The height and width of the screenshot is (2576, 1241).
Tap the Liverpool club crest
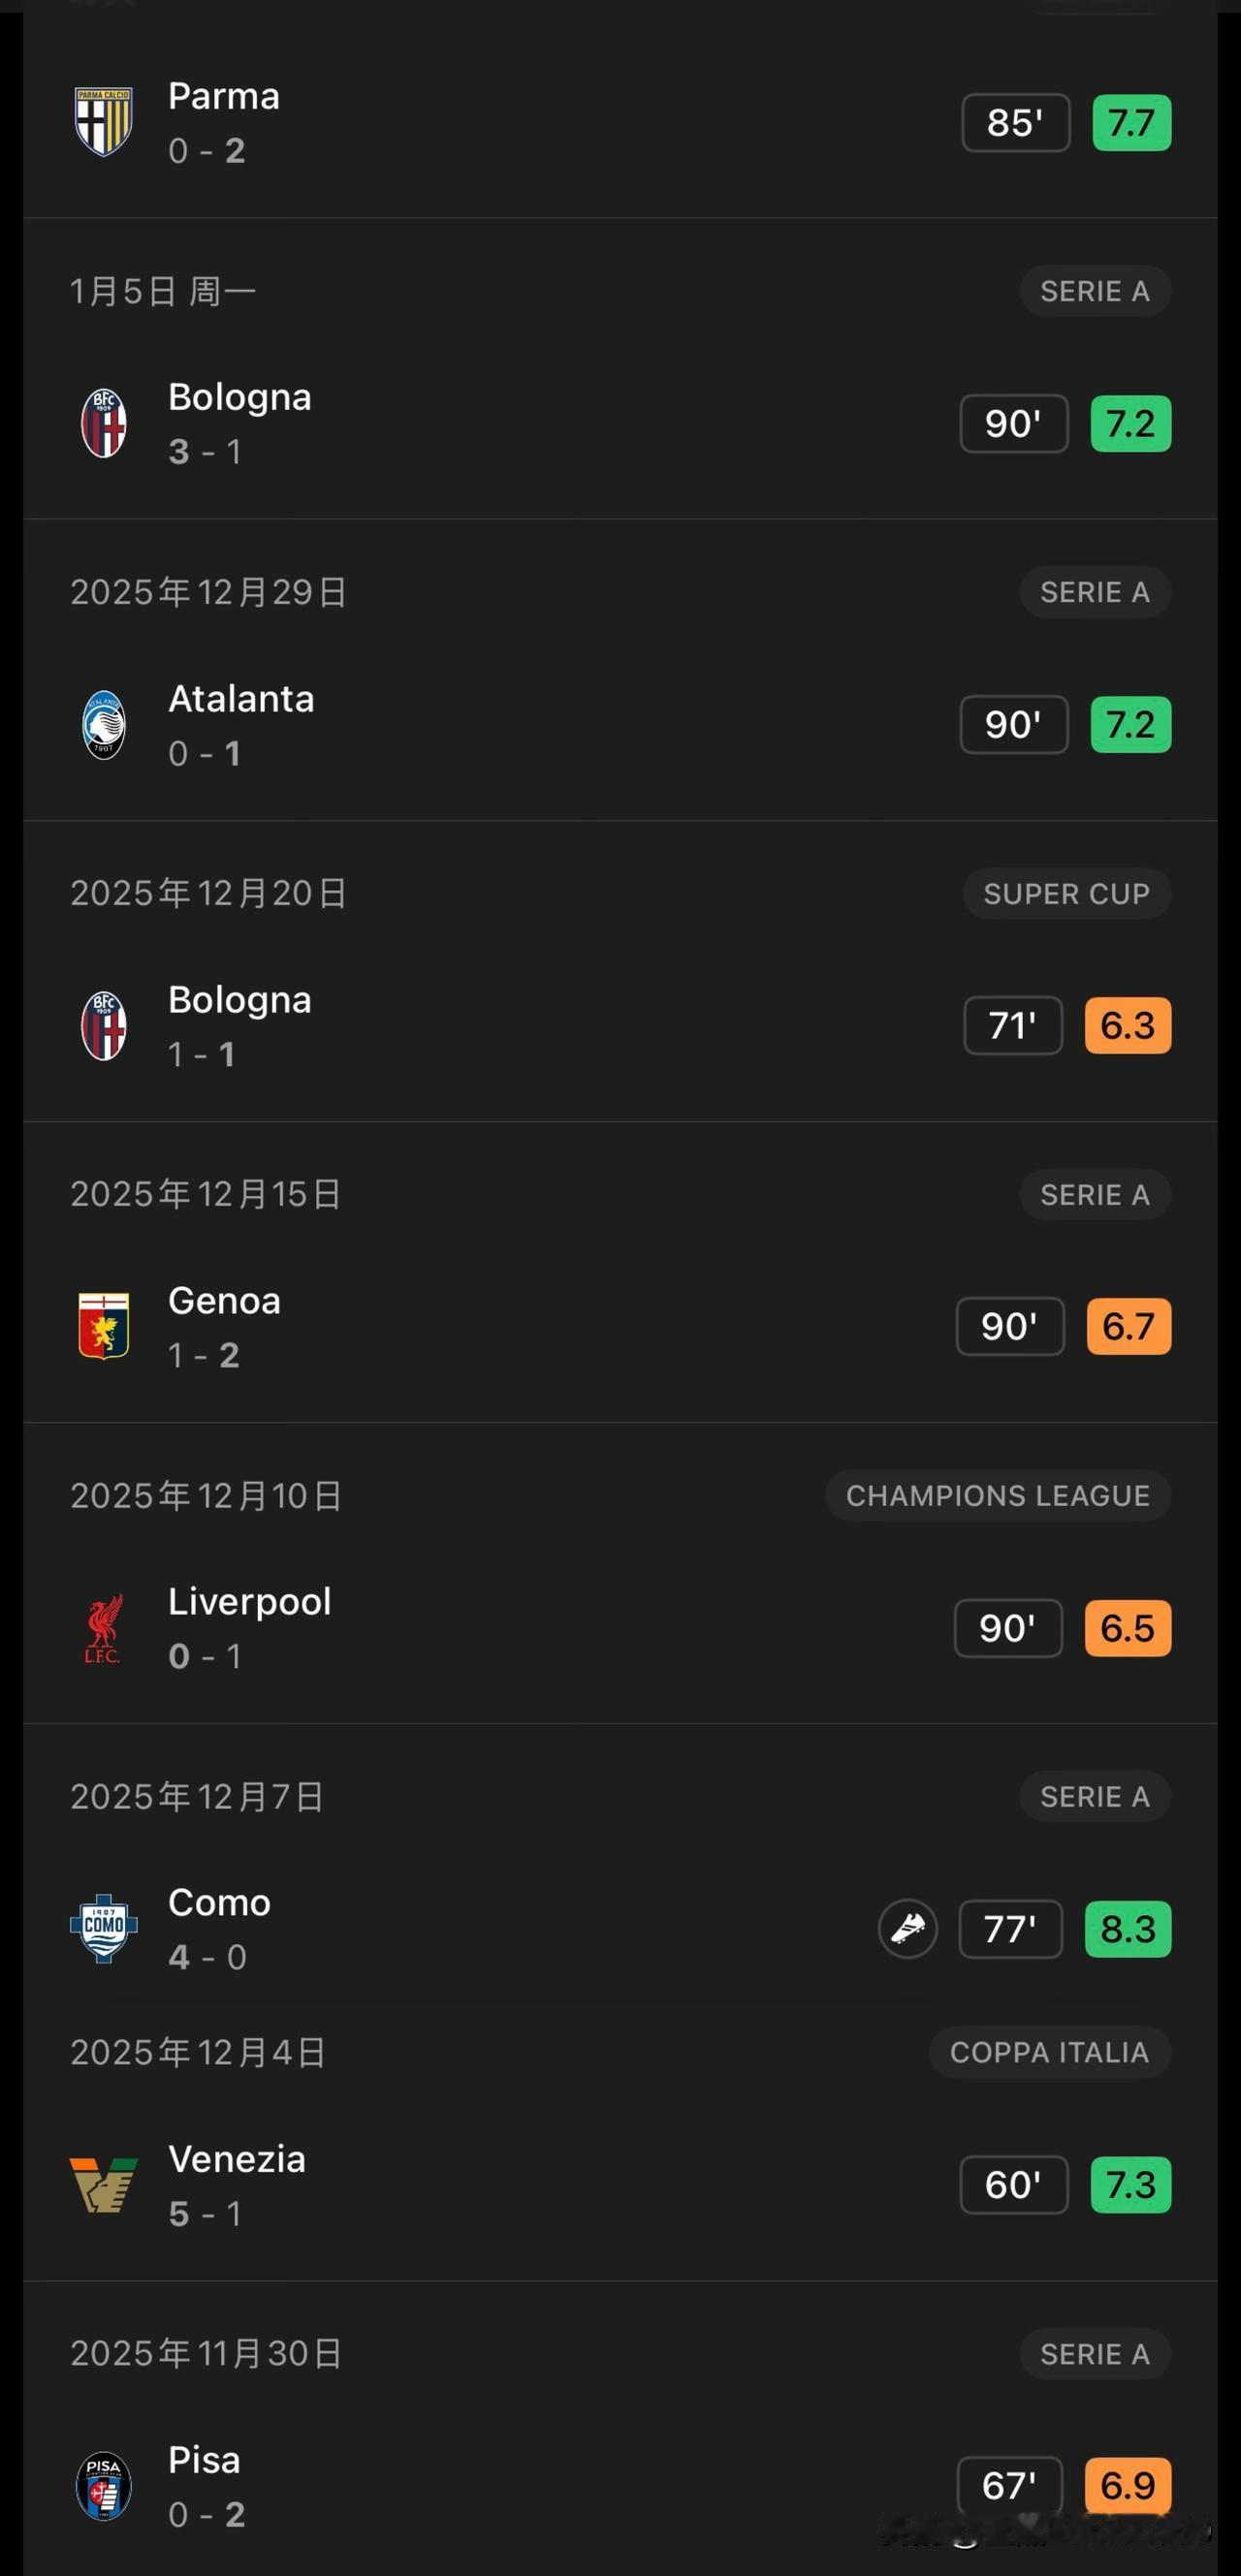pos(104,1628)
